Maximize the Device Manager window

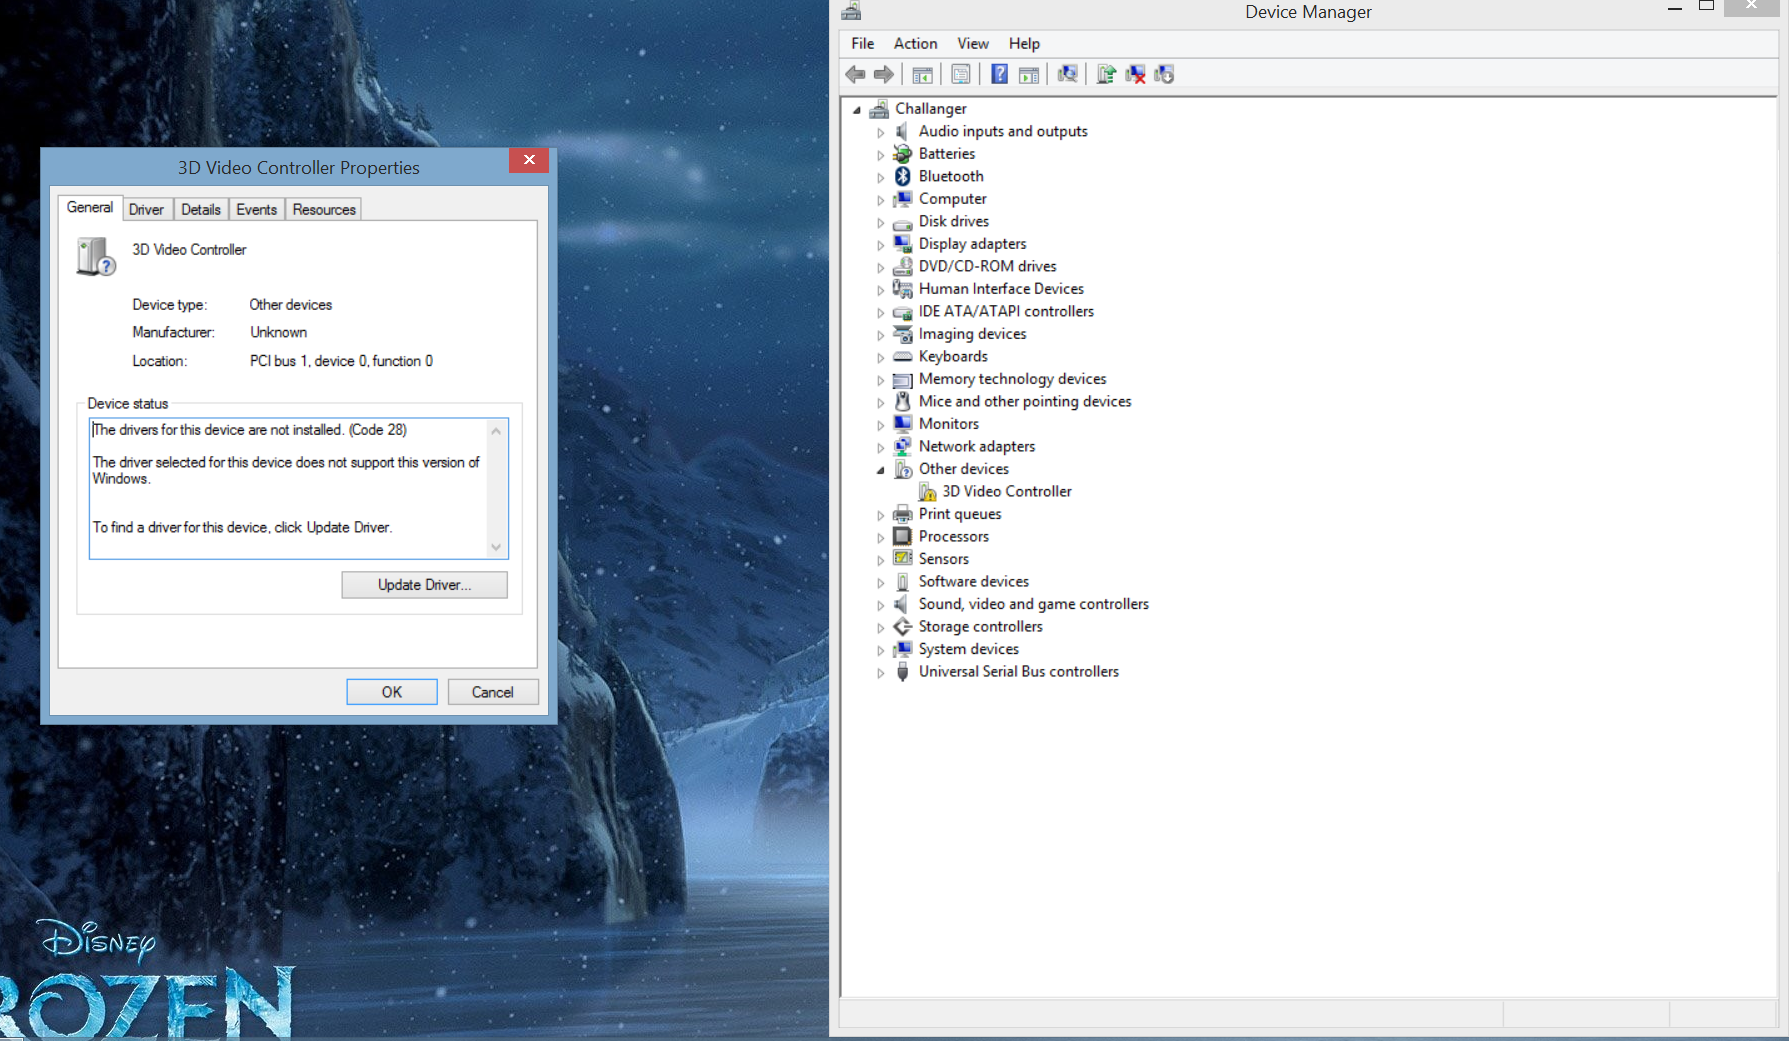pos(1707,7)
